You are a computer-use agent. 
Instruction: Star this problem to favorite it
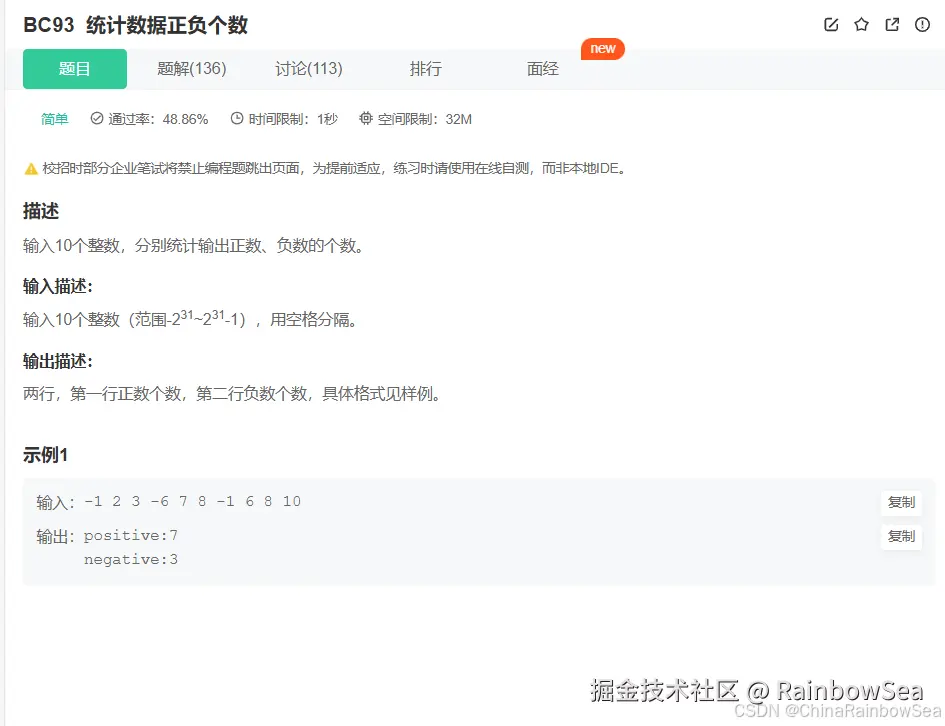coord(861,25)
